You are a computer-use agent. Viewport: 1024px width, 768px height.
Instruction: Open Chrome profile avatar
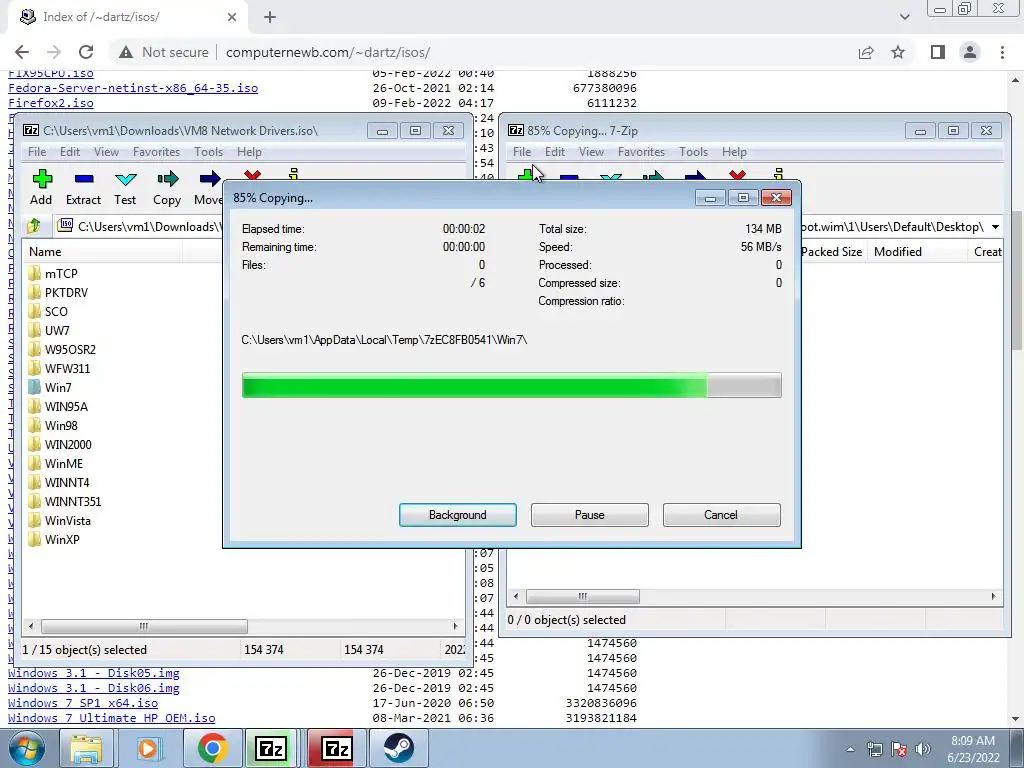click(970, 52)
